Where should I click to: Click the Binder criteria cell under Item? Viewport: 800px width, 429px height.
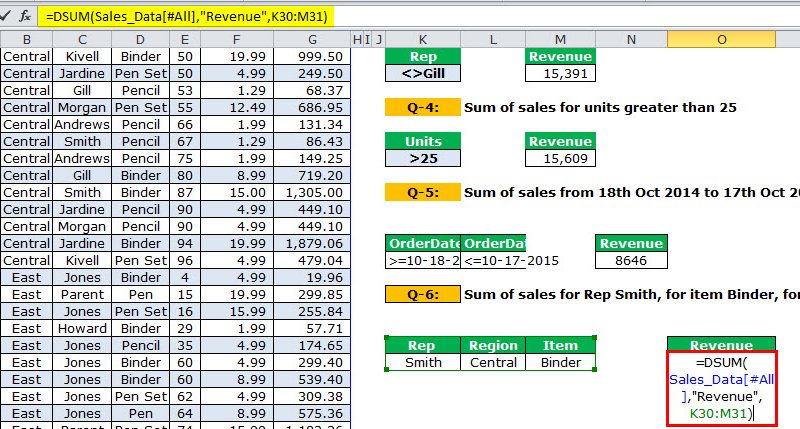point(560,362)
